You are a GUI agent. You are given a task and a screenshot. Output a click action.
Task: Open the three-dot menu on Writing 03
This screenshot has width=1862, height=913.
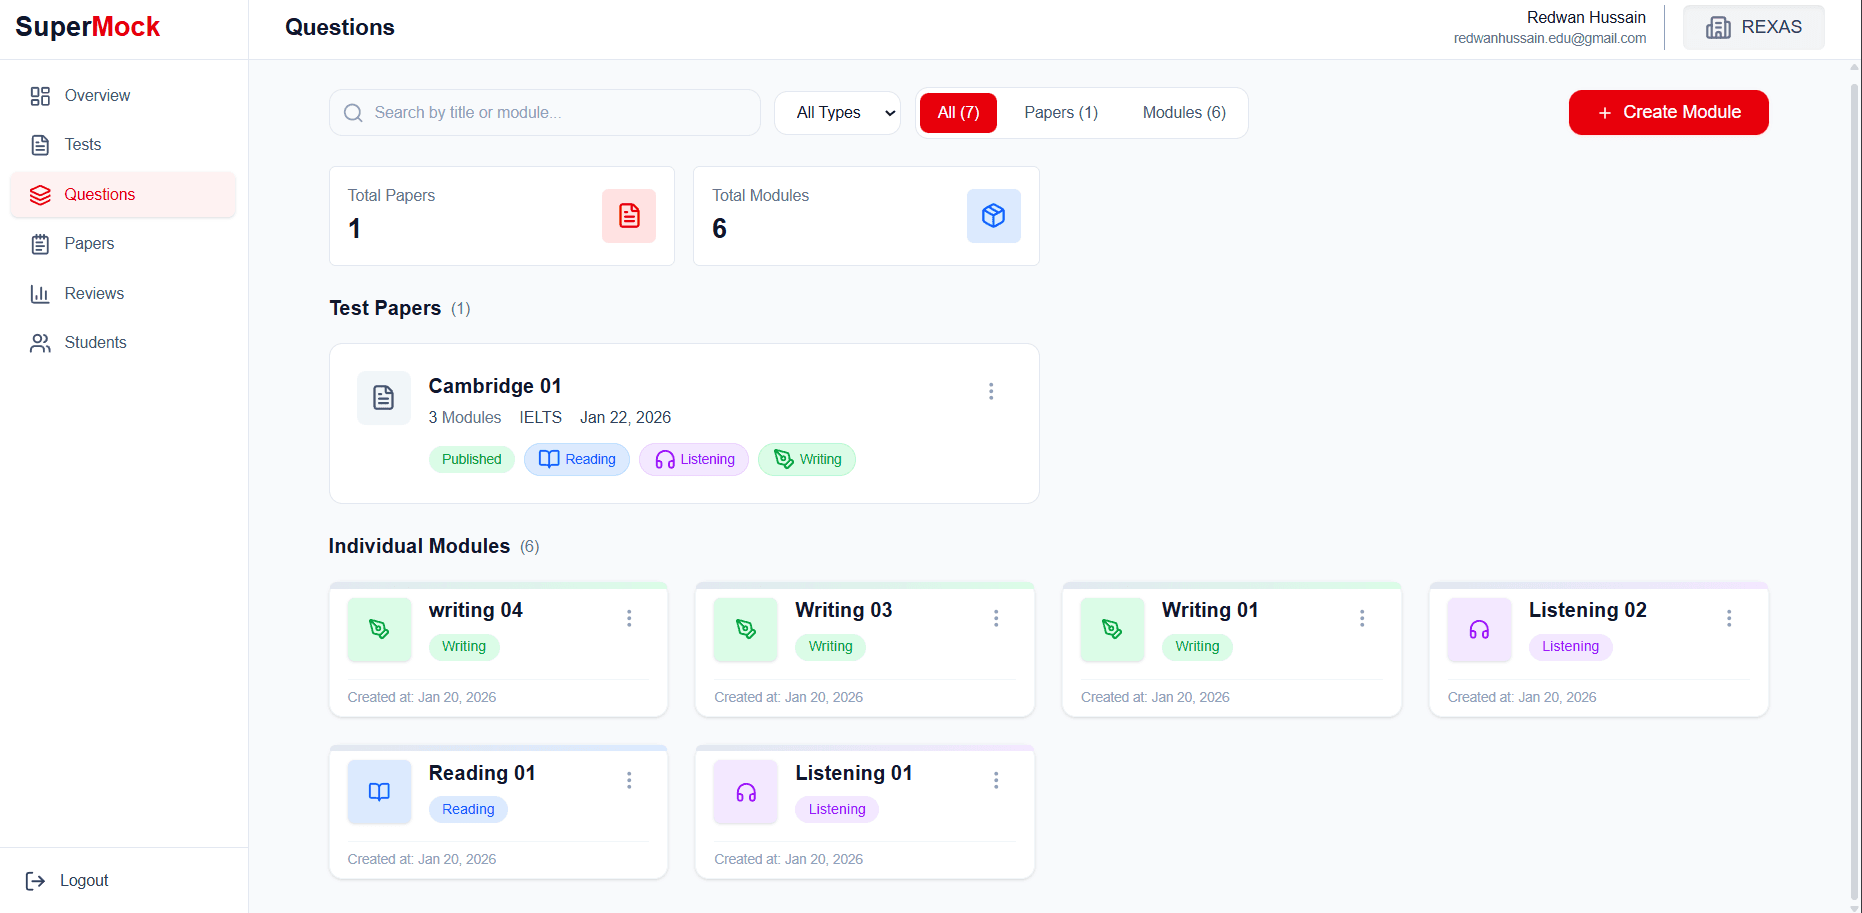tap(996, 618)
